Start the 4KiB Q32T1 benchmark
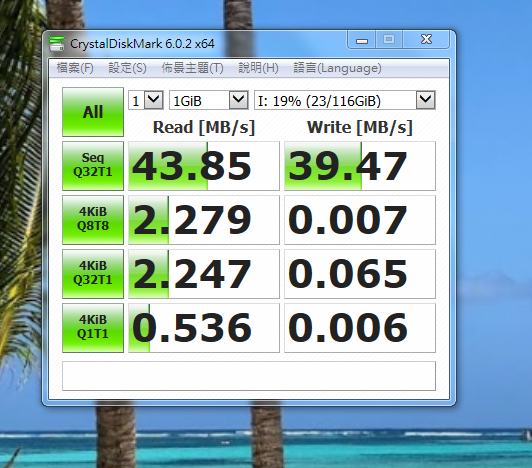The width and height of the screenshot is (532, 468). (93, 274)
